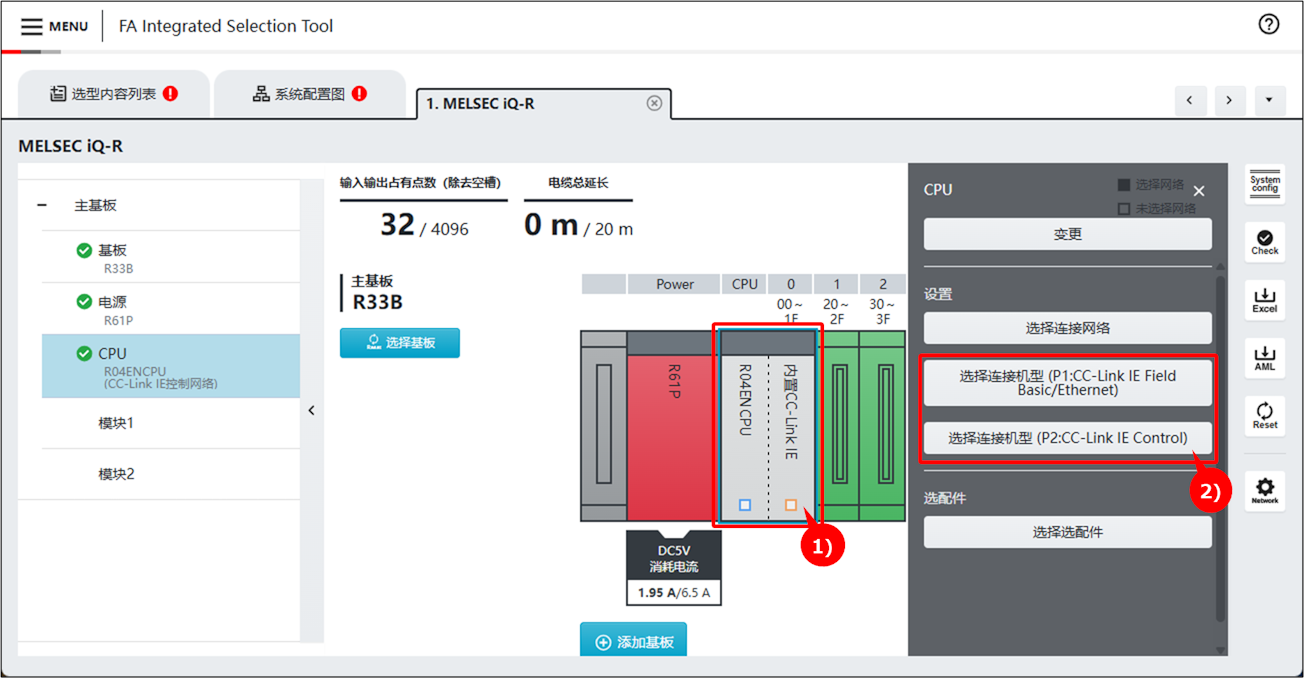Select 模块1 in the tree
The height and width of the screenshot is (678, 1304).
coord(116,423)
